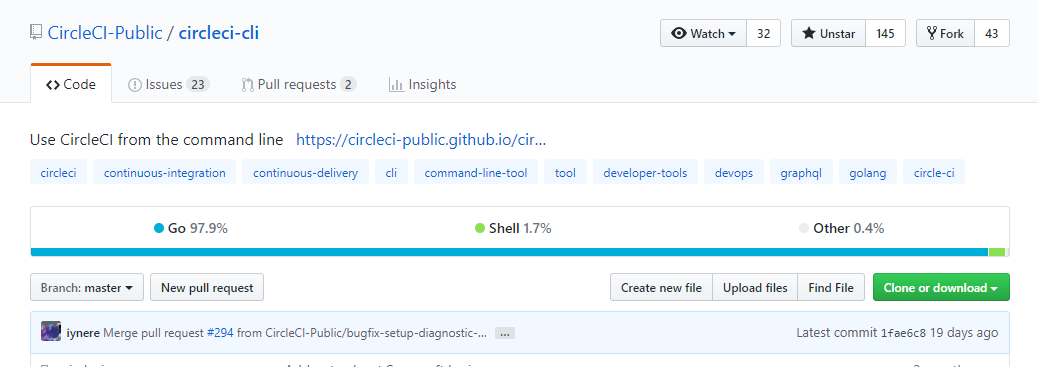The image size is (1038, 367).
Task: Open the circleci-cli repository link
Action: coord(218,32)
